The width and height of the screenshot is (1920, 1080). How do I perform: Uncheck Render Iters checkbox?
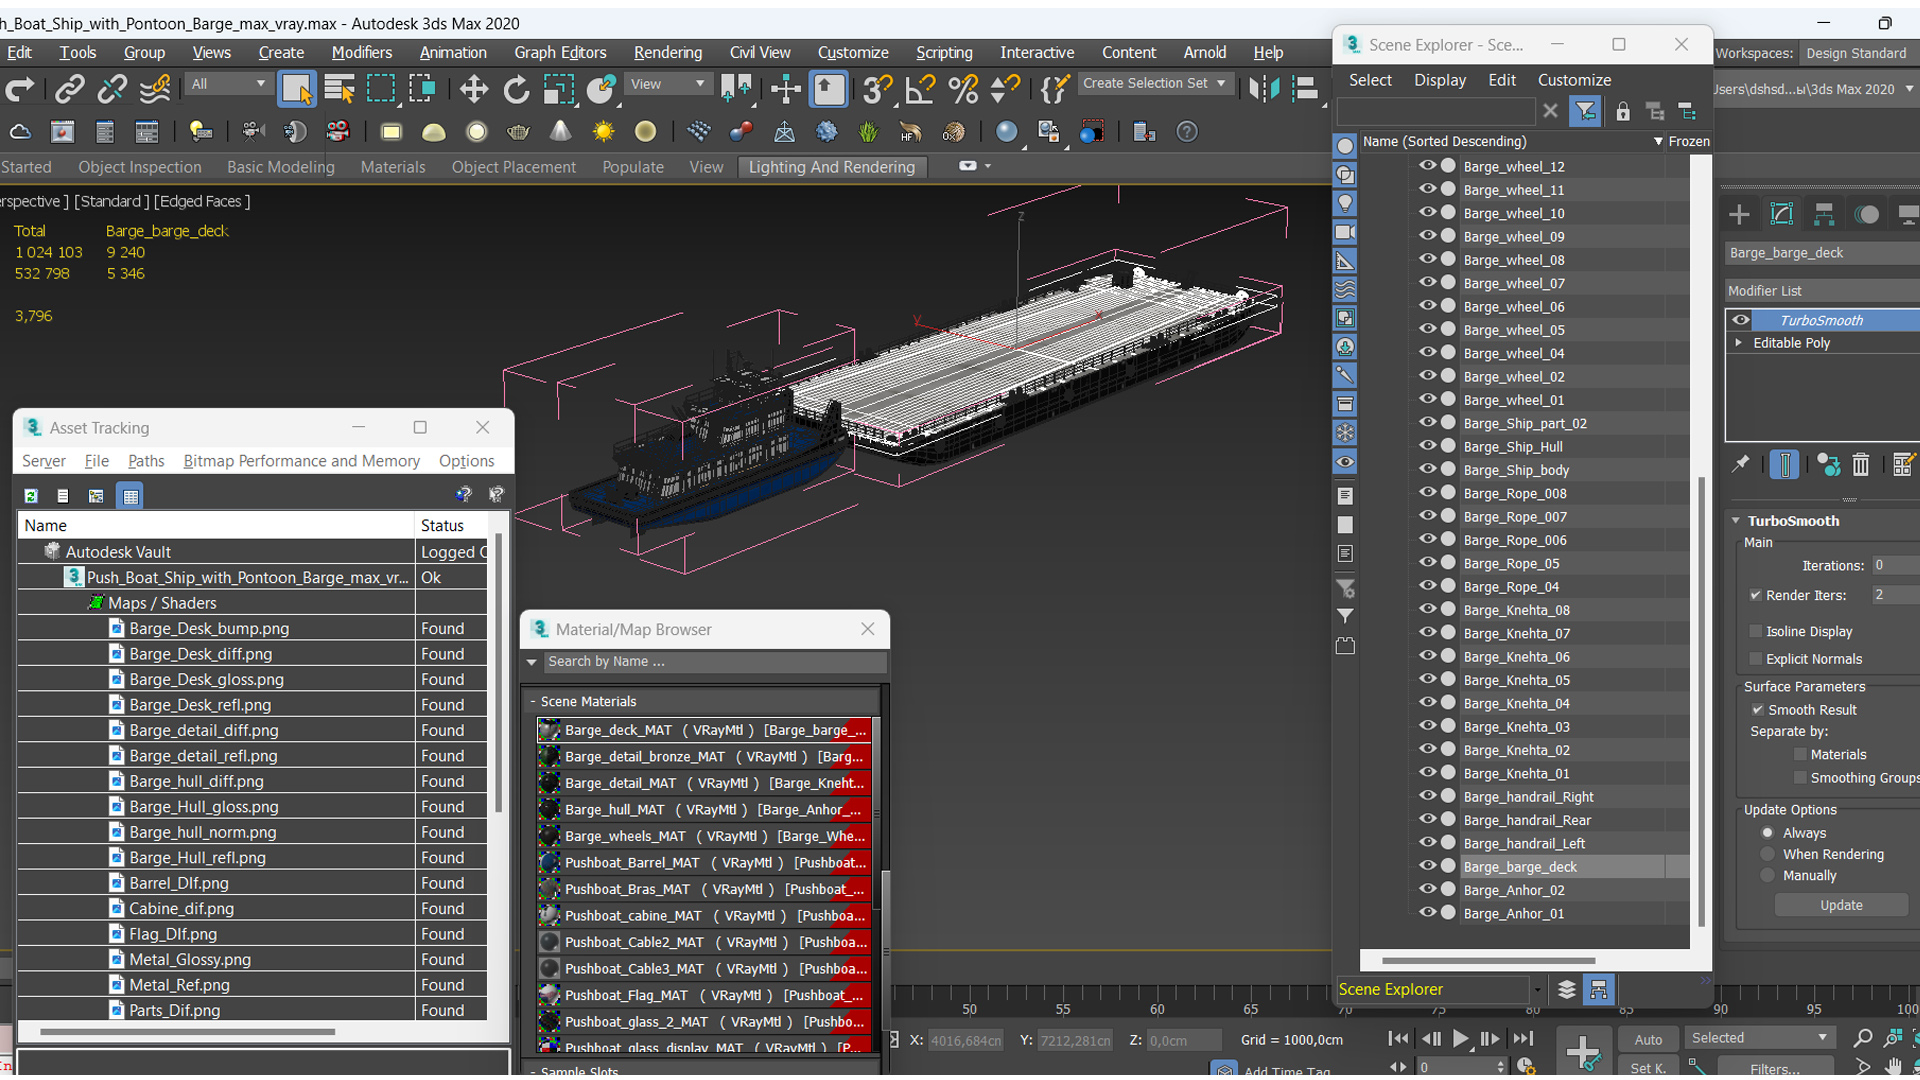click(1755, 595)
